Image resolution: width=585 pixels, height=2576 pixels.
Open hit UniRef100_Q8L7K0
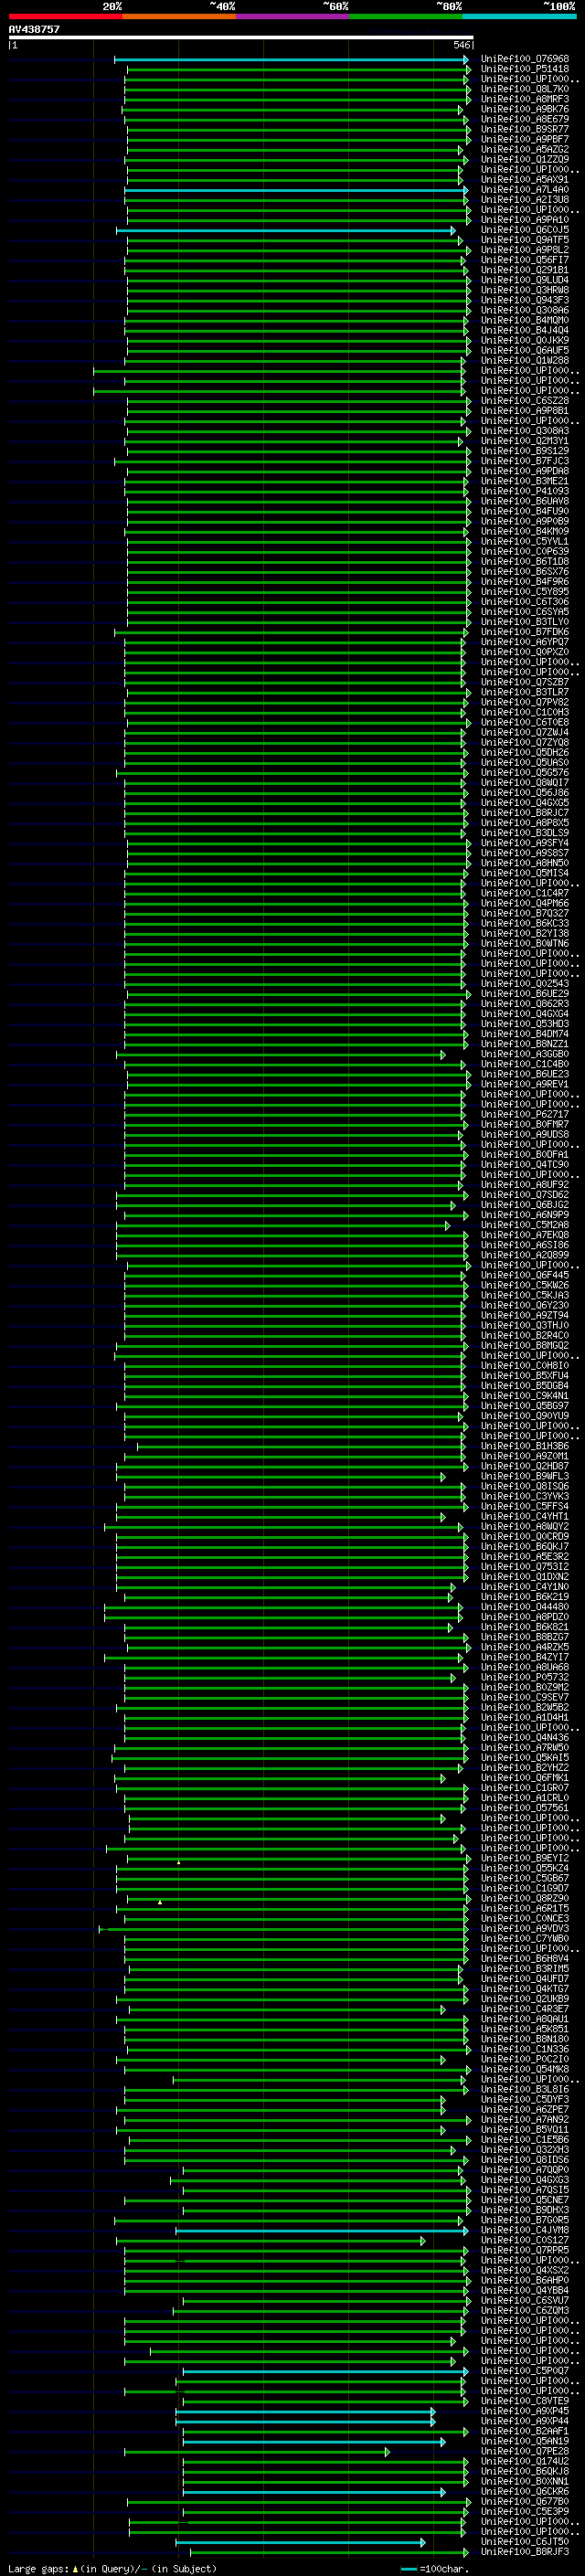[524, 89]
